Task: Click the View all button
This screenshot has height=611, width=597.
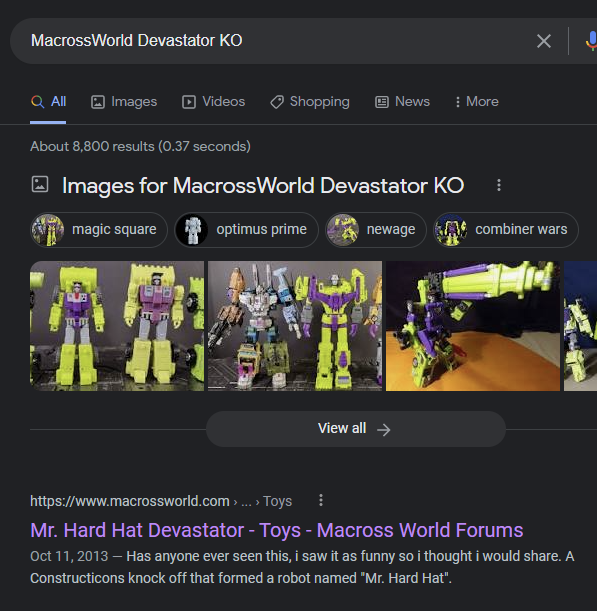Action: coord(356,429)
